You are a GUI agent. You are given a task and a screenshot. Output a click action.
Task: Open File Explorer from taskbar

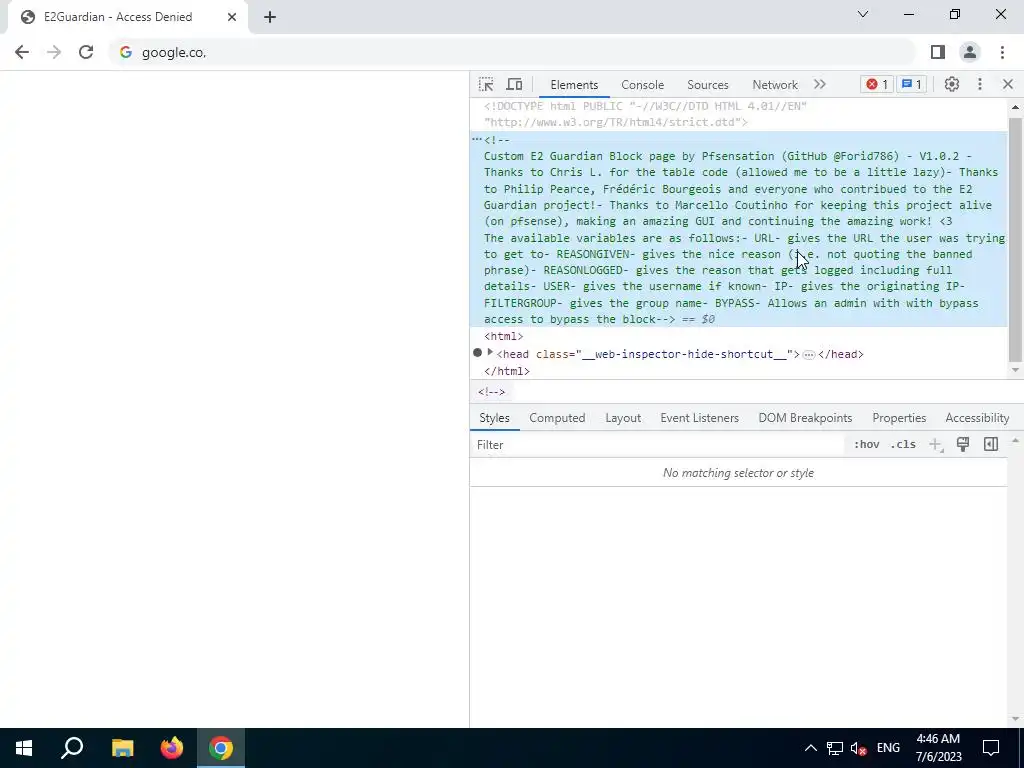tap(122, 748)
